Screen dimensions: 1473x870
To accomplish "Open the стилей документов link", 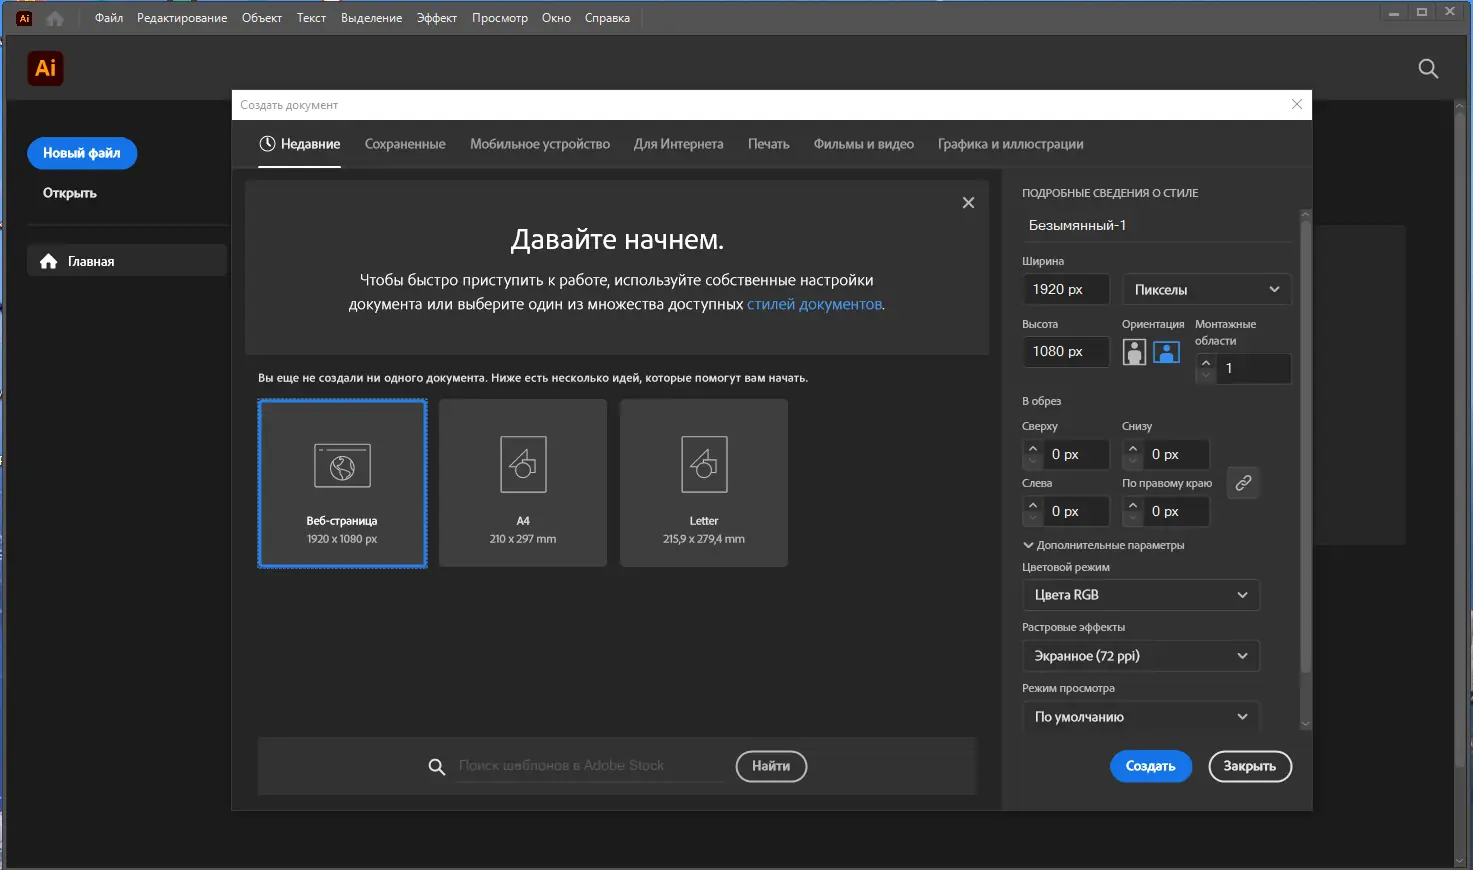I will click(813, 305).
